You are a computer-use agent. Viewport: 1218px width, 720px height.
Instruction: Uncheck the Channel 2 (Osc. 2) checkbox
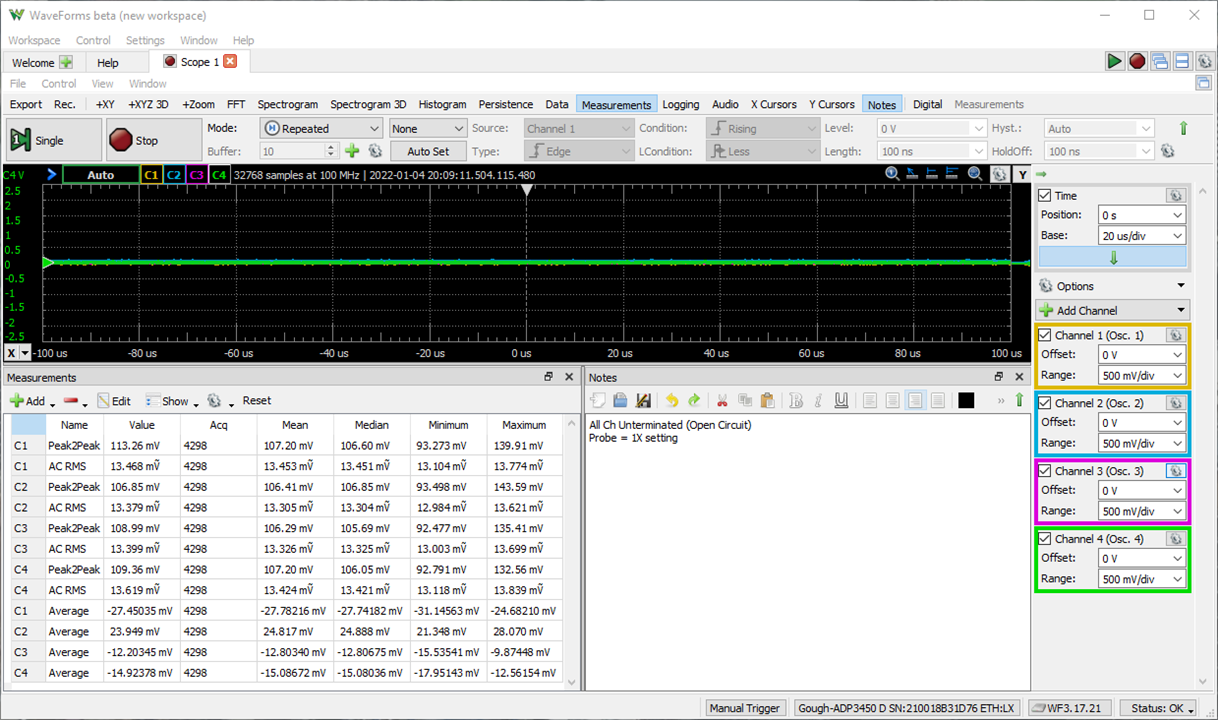tap(1045, 403)
